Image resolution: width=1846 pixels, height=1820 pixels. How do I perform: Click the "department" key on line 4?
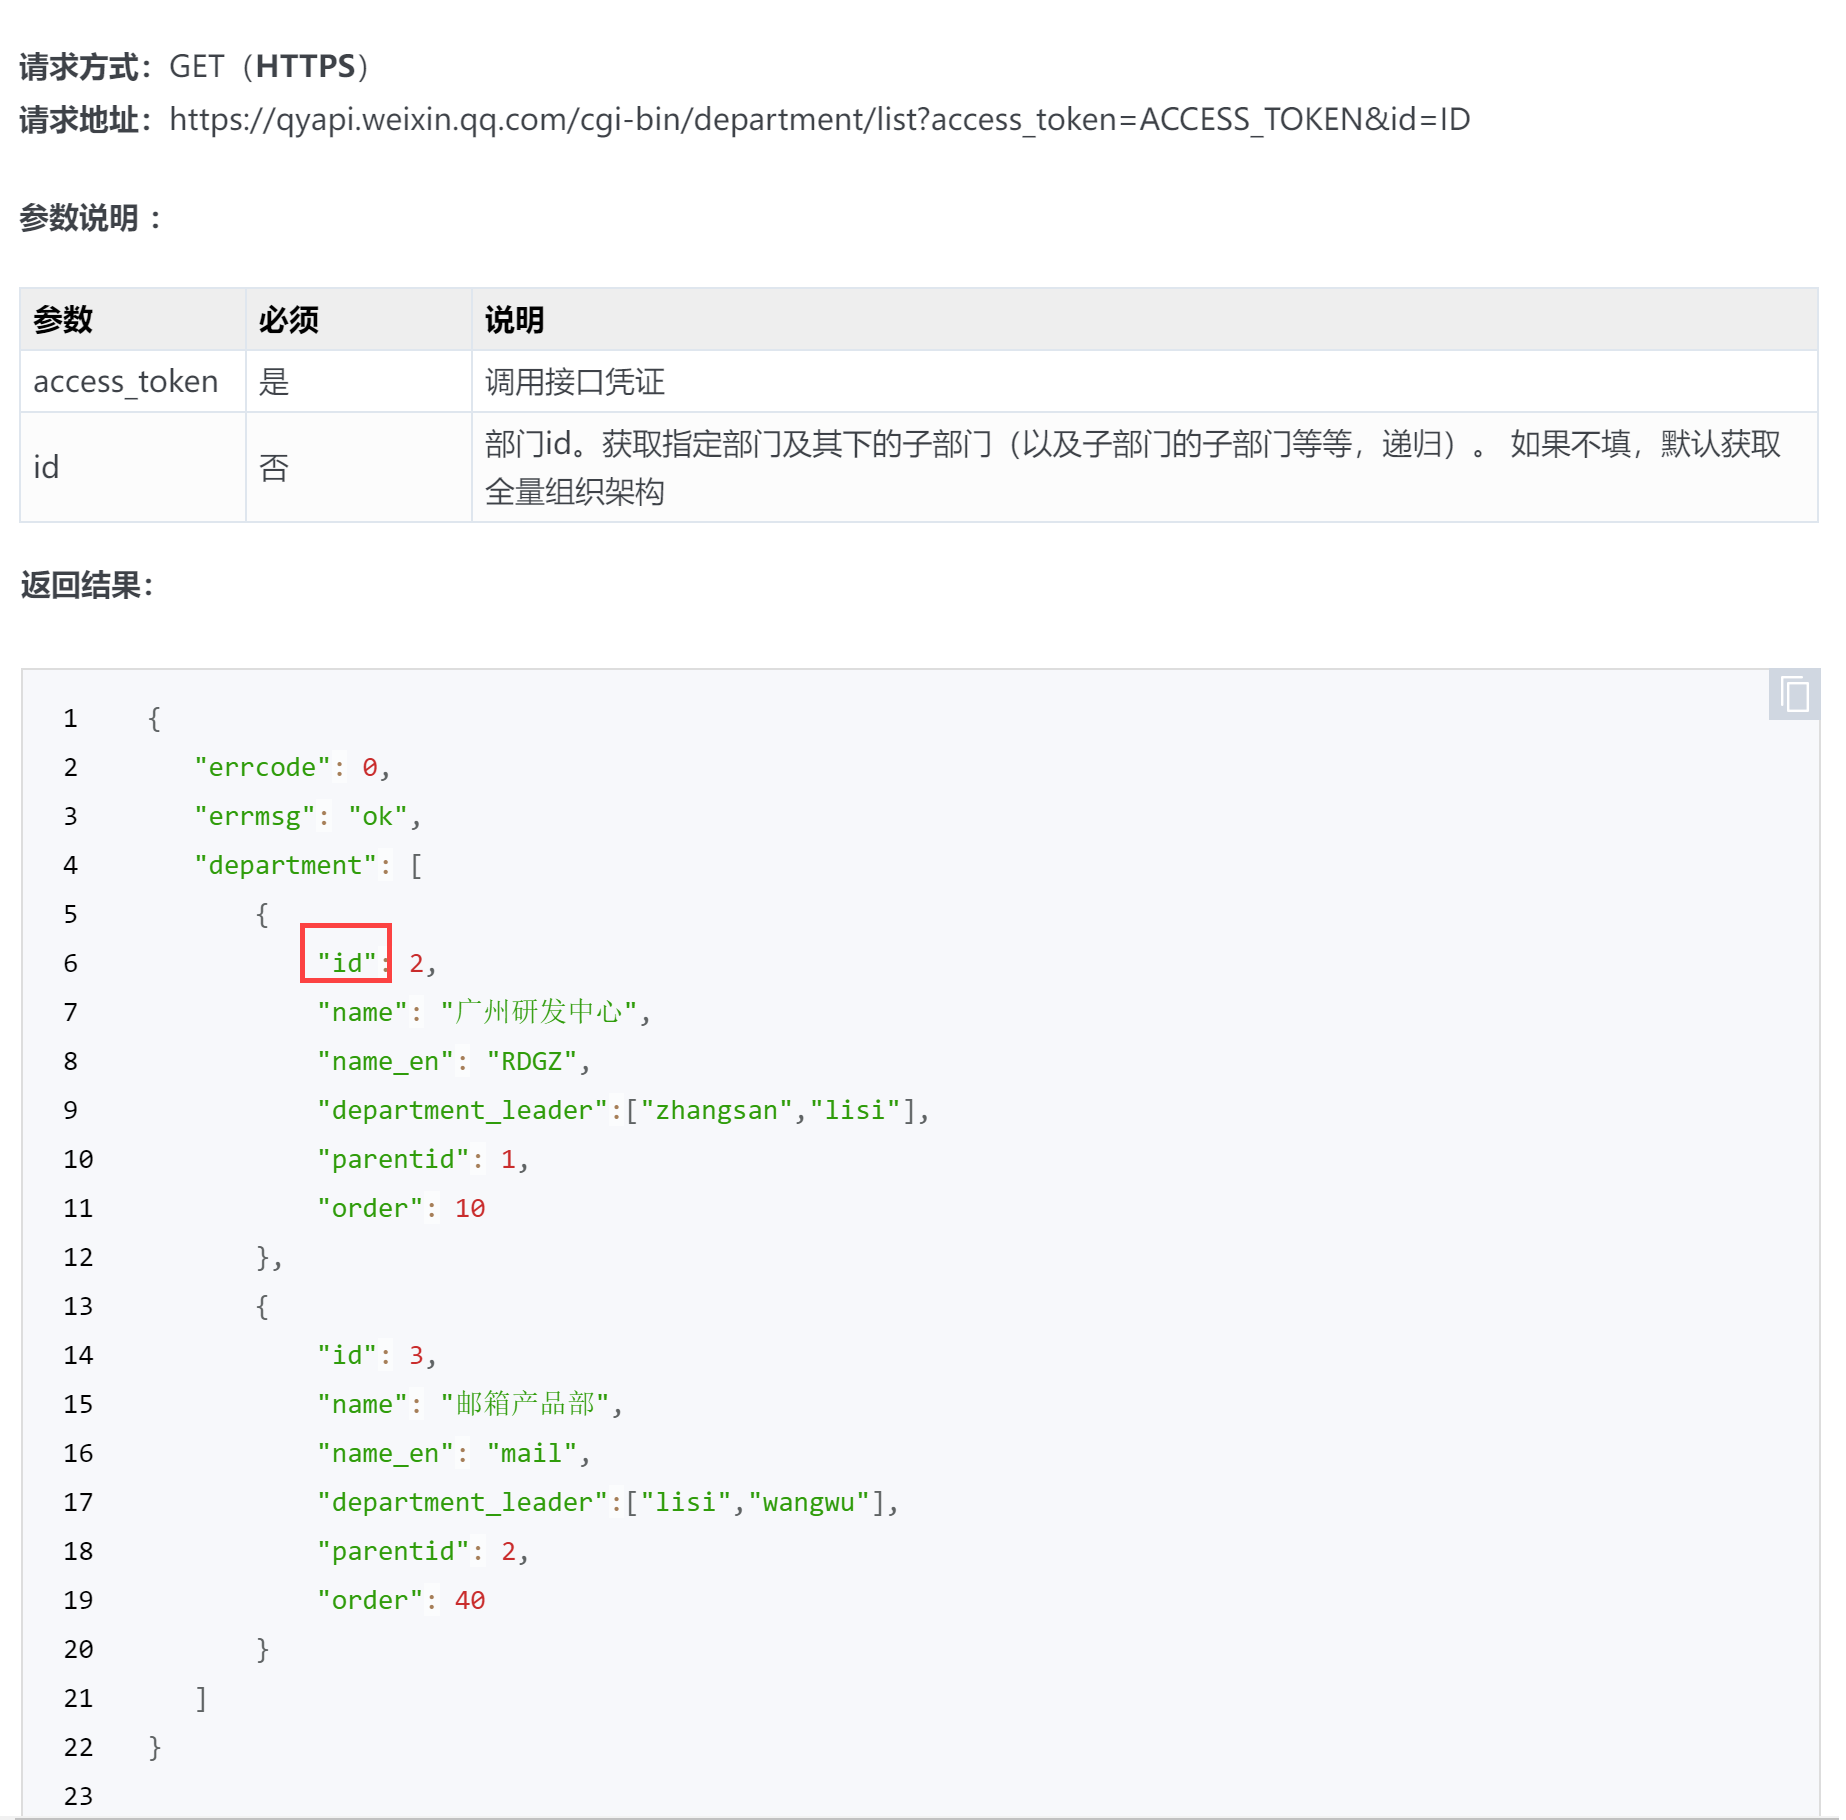tap(285, 865)
